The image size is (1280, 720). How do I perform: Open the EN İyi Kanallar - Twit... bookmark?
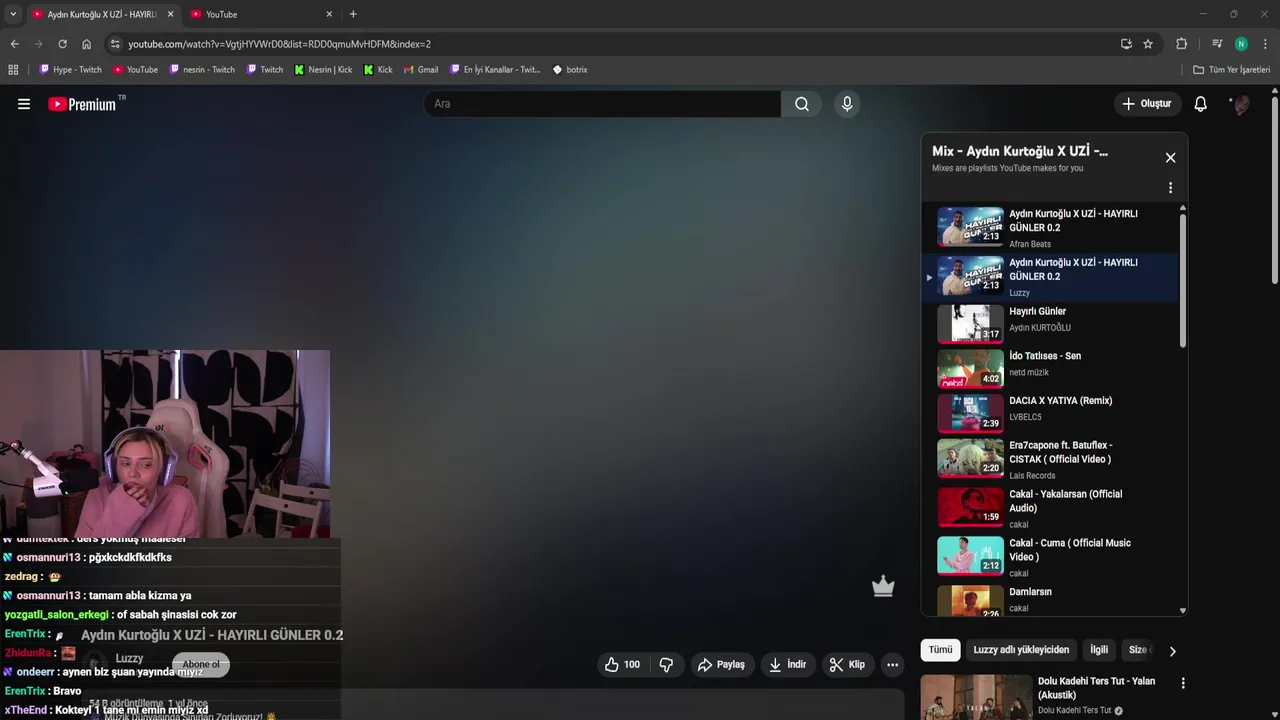tap(495, 70)
